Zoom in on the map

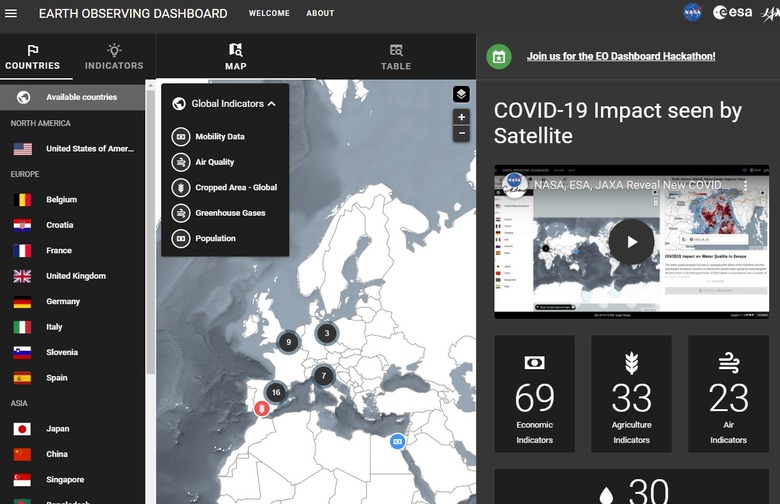461,117
